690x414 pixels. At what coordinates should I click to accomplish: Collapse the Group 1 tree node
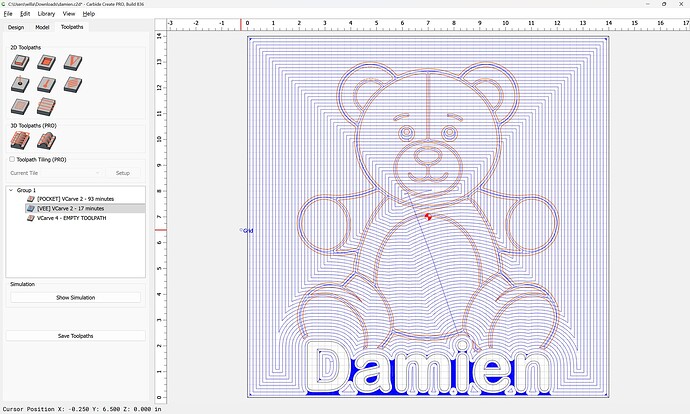[11, 190]
